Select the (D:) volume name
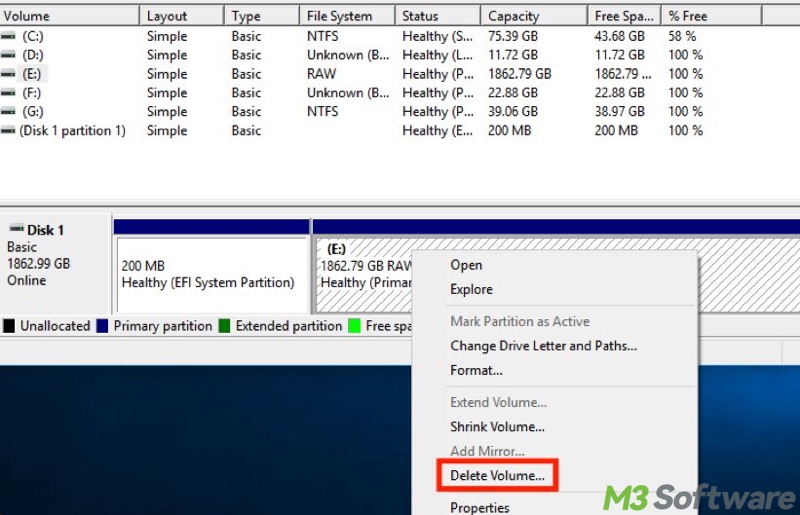Image resolution: width=800 pixels, height=515 pixels. coord(33,55)
